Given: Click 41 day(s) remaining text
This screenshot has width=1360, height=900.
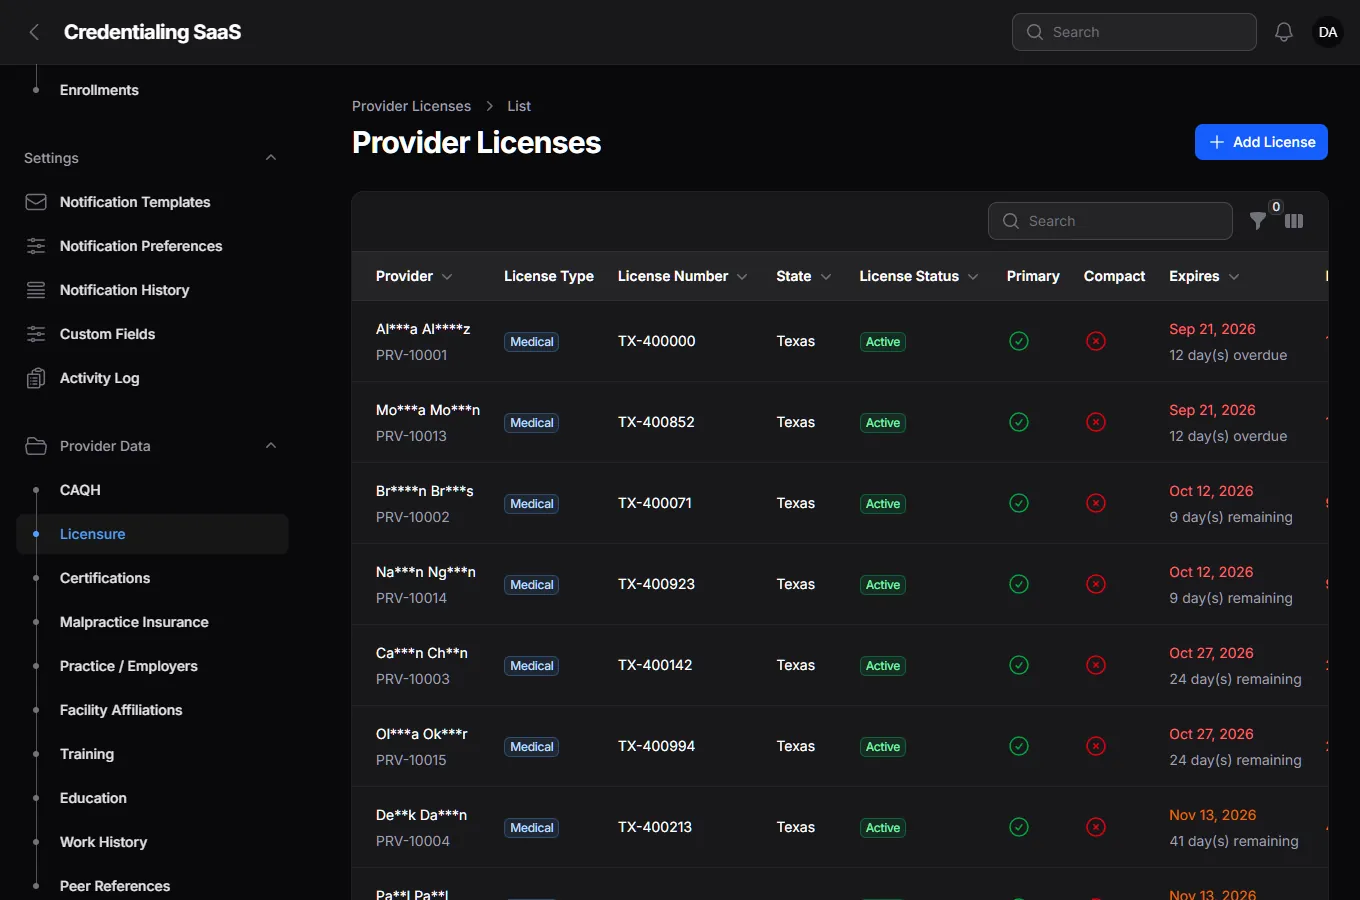Looking at the screenshot, I should coord(1234,841).
